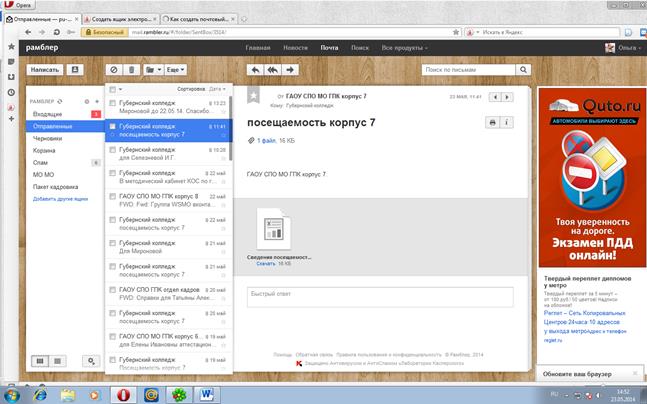Viewport: 647px width, 404px height.
Task: Open the settings gear at bottom of folder list
Action: (91, 361)
